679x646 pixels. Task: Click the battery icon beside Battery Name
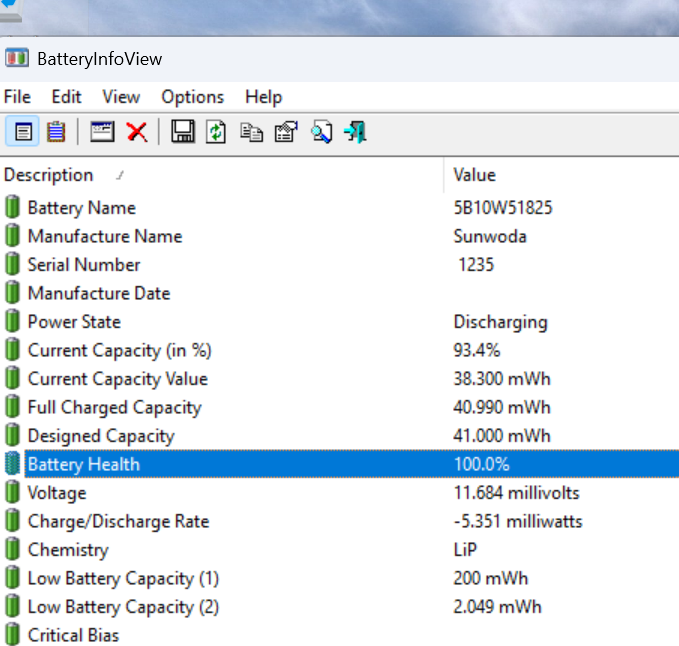pyautogui.click(x=13, y=207)
